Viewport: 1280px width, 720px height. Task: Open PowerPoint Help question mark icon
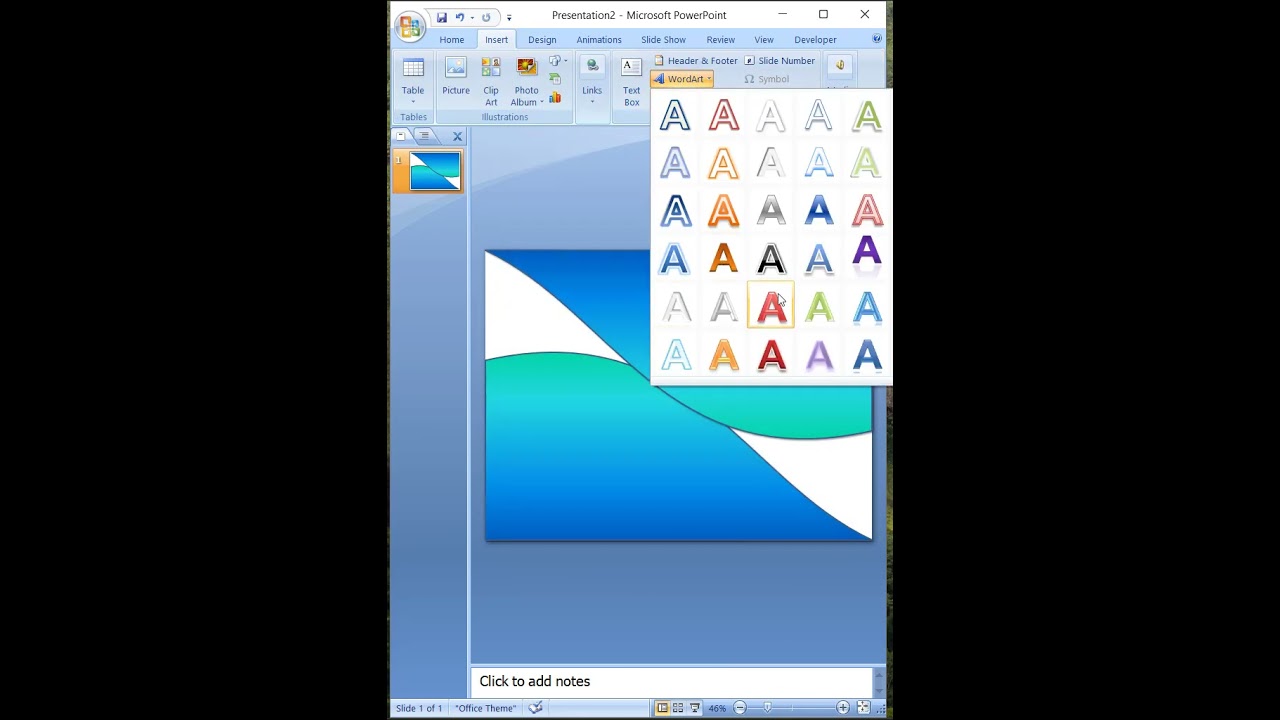pos(877,39)
